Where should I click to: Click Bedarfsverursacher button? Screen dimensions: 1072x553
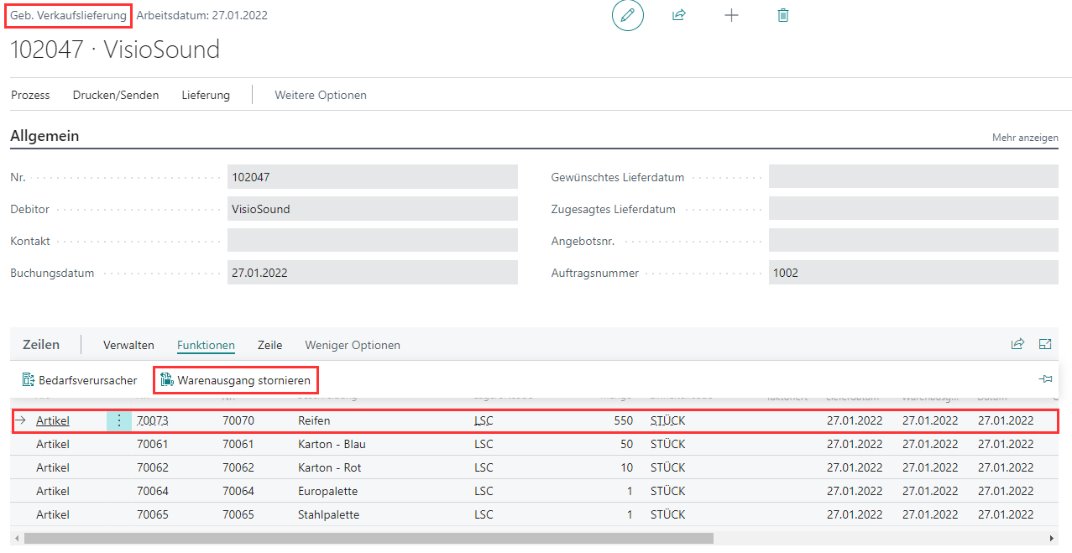click(79, 380)
